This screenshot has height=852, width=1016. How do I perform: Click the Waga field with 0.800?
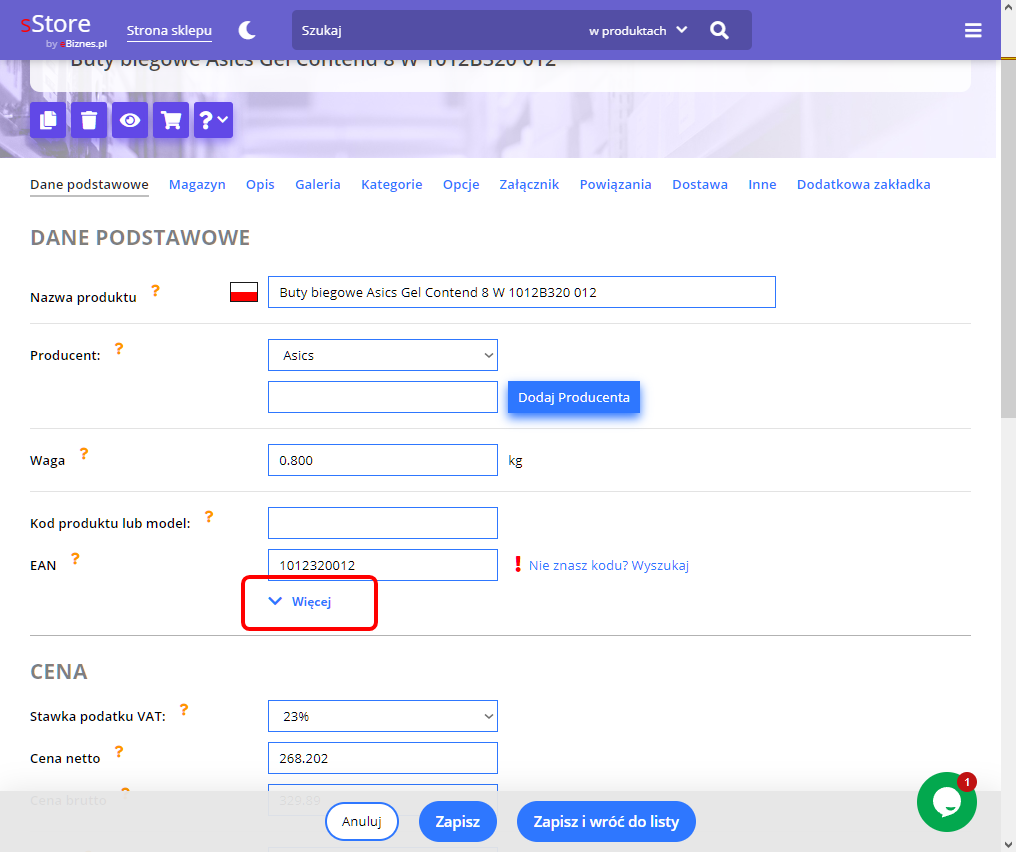(383, 460)
